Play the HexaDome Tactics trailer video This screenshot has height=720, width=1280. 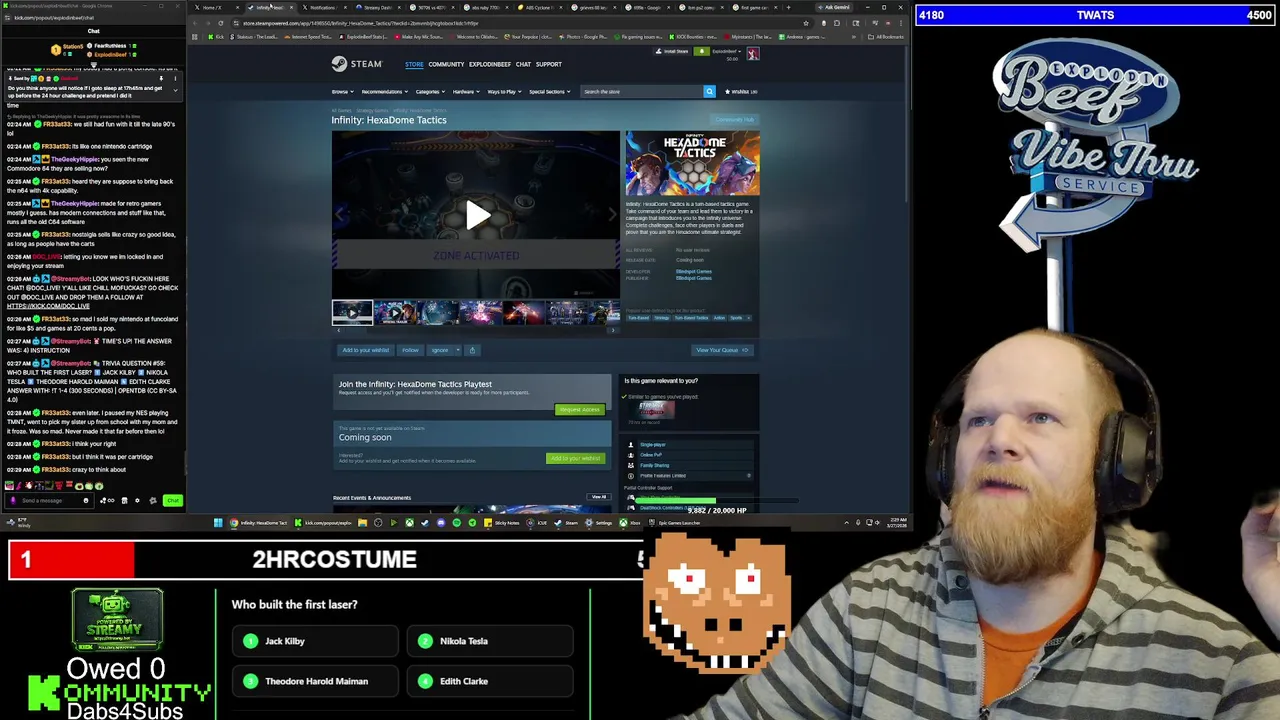point(476,215)
